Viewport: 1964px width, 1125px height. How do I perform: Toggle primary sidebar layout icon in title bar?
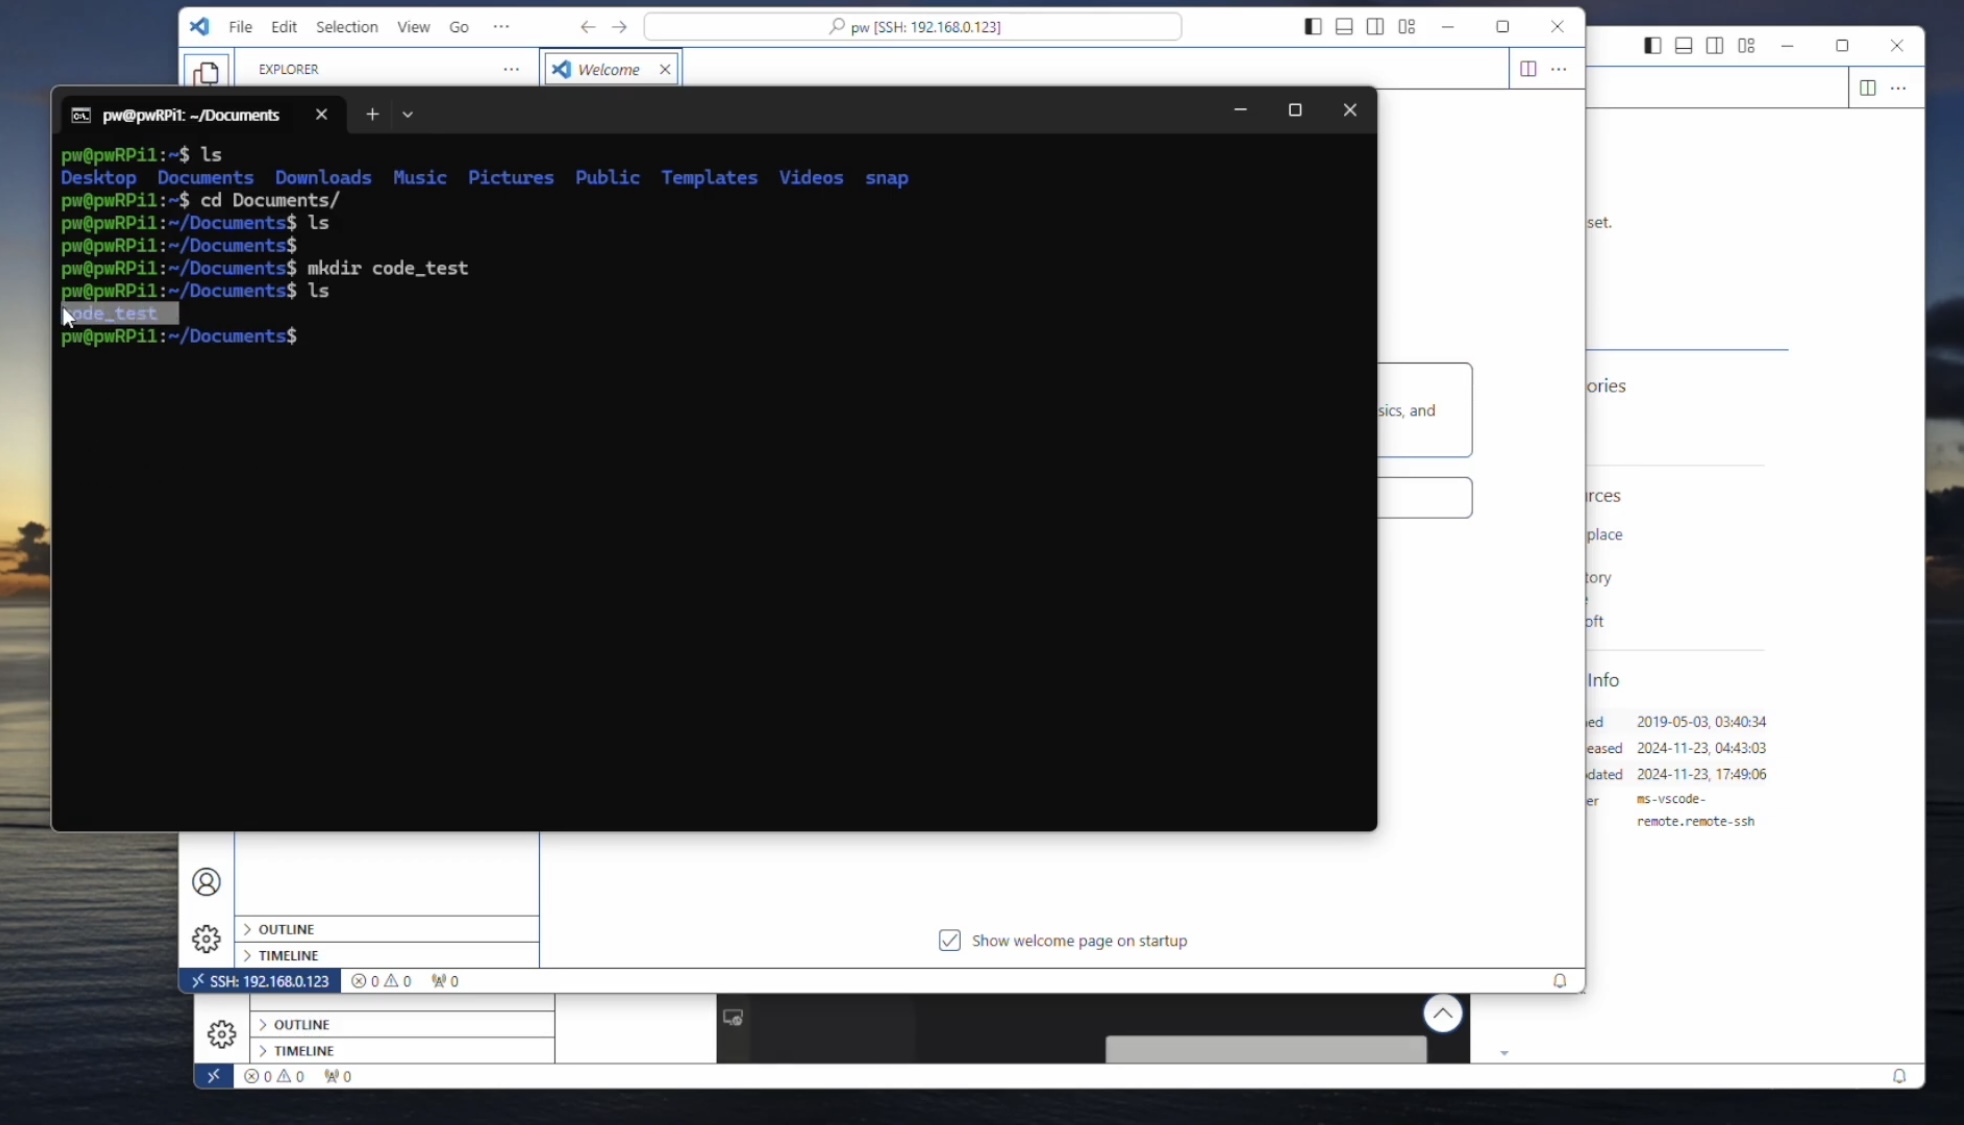point(1312,27)
